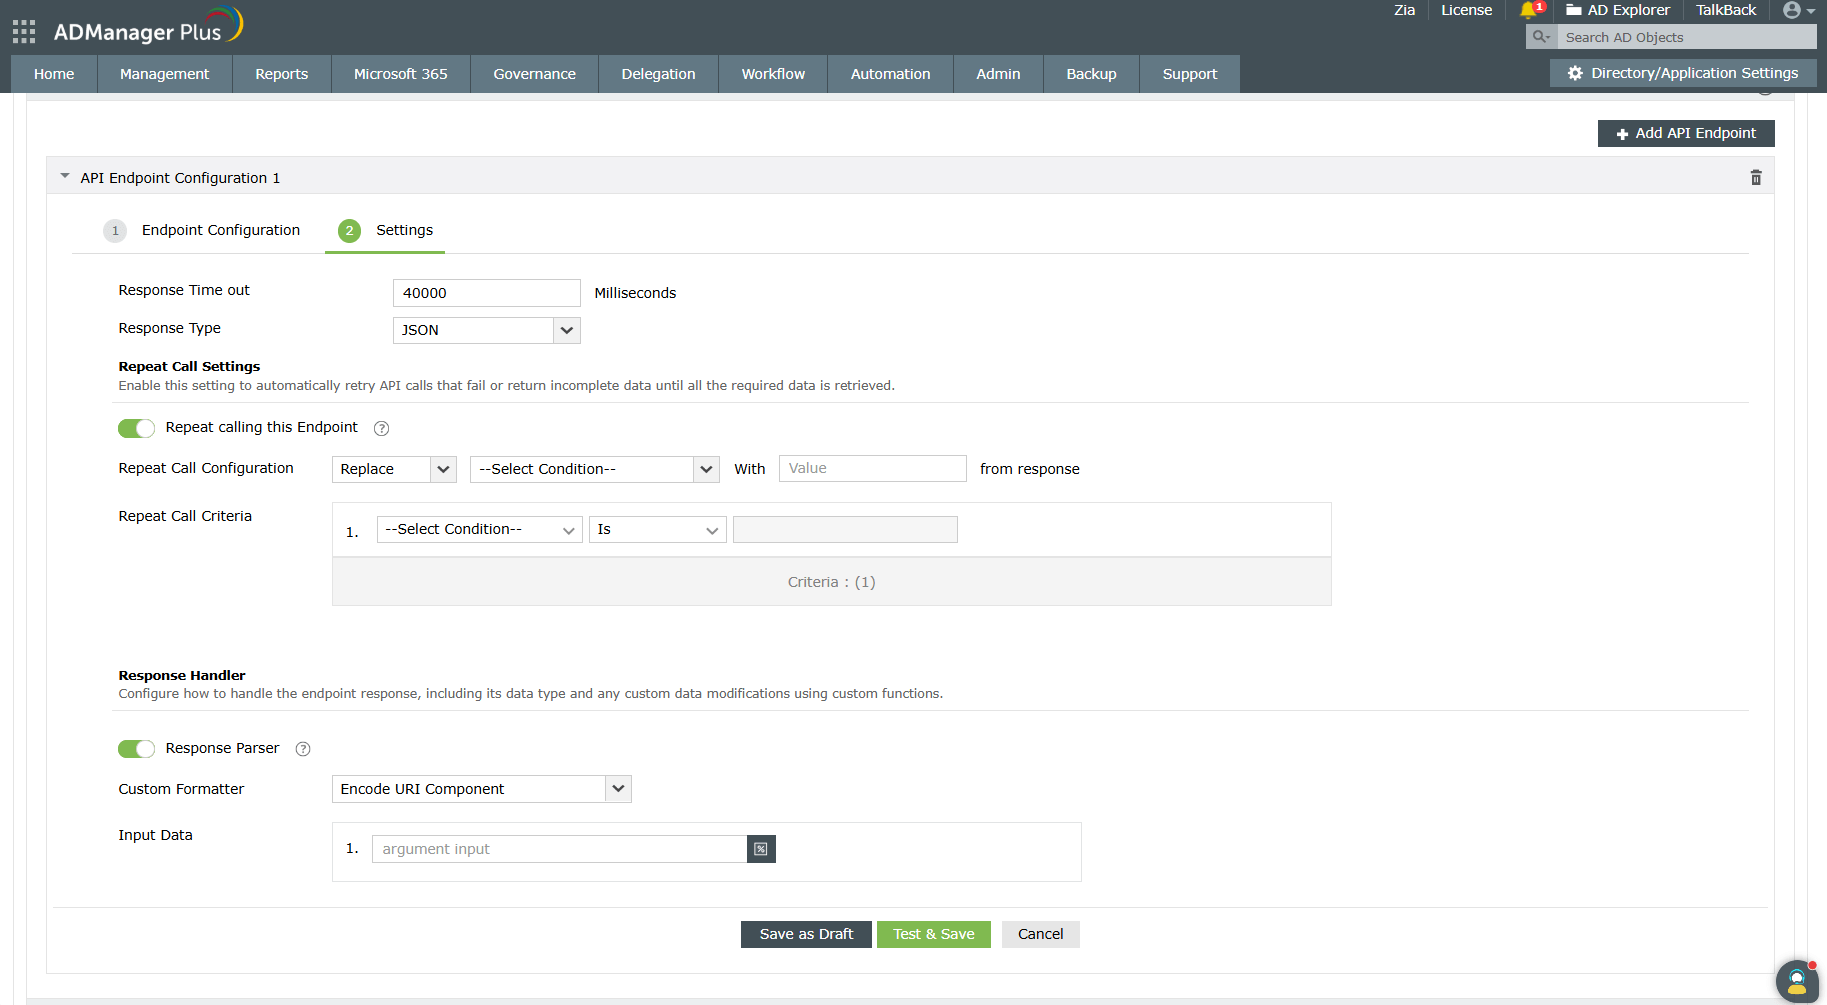This screenshot has width=1827, height=1005.
Task: Open the Custom Formatter dropdown
Action: (x=617, y=789)
